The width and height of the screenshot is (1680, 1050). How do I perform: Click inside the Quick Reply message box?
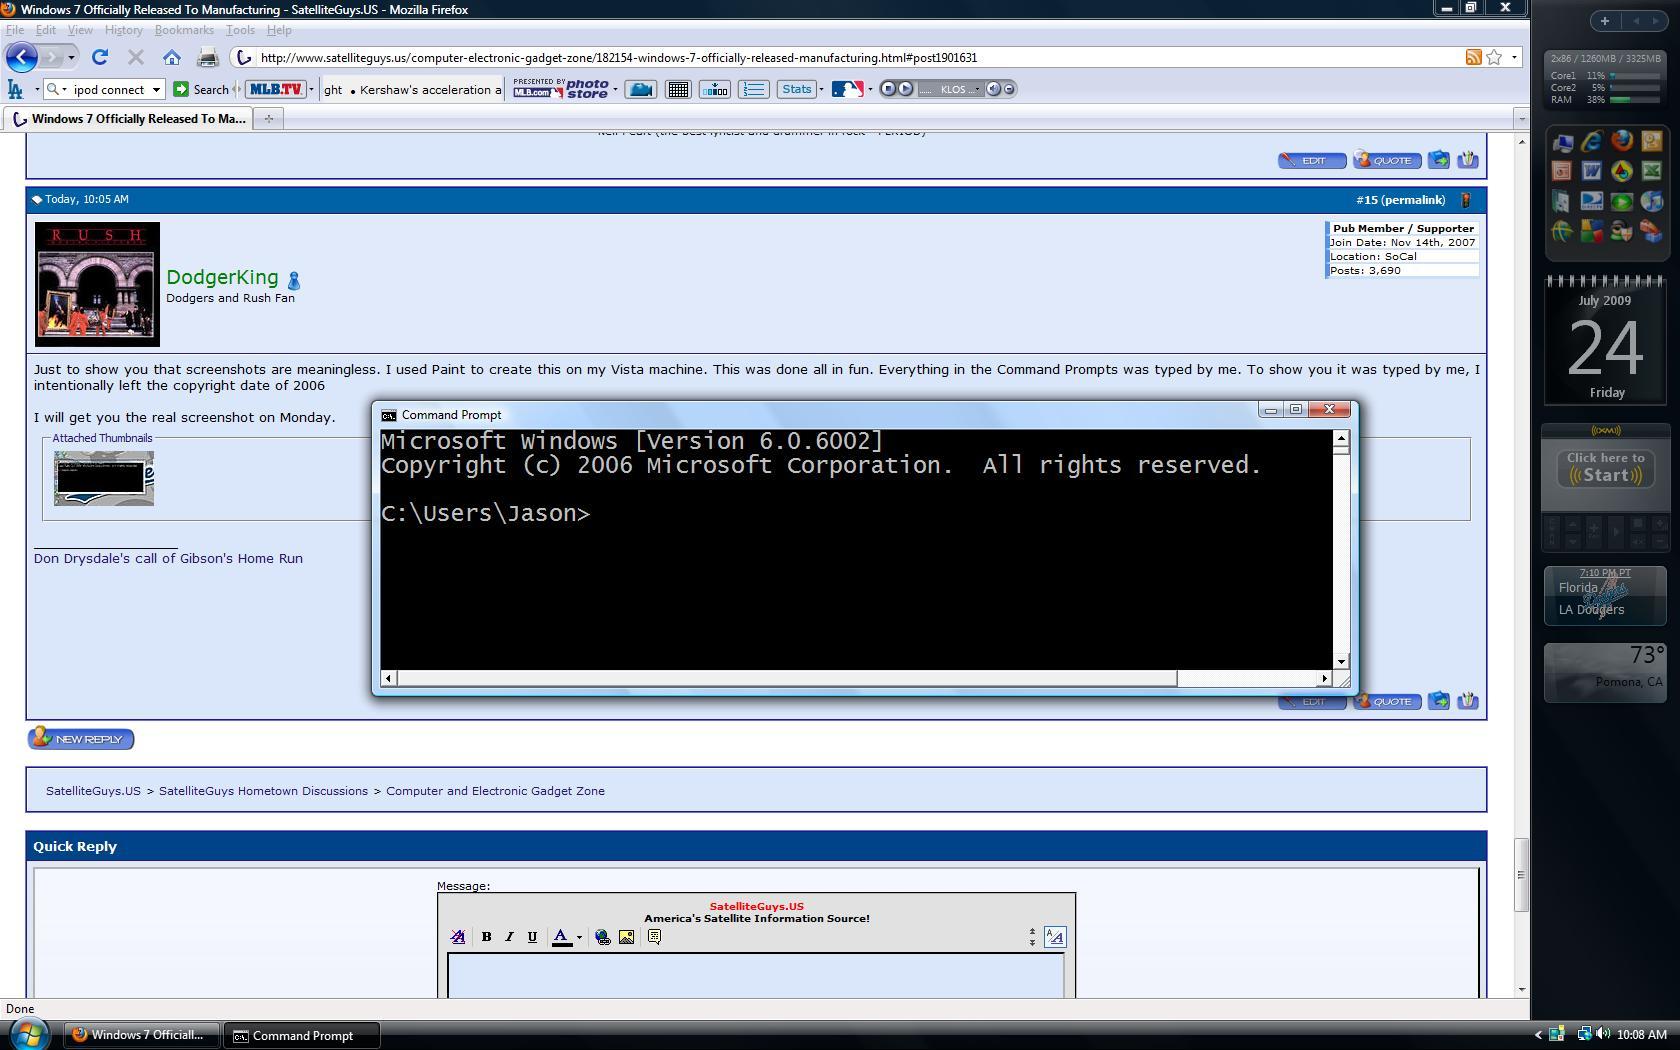tap(756, 975)
